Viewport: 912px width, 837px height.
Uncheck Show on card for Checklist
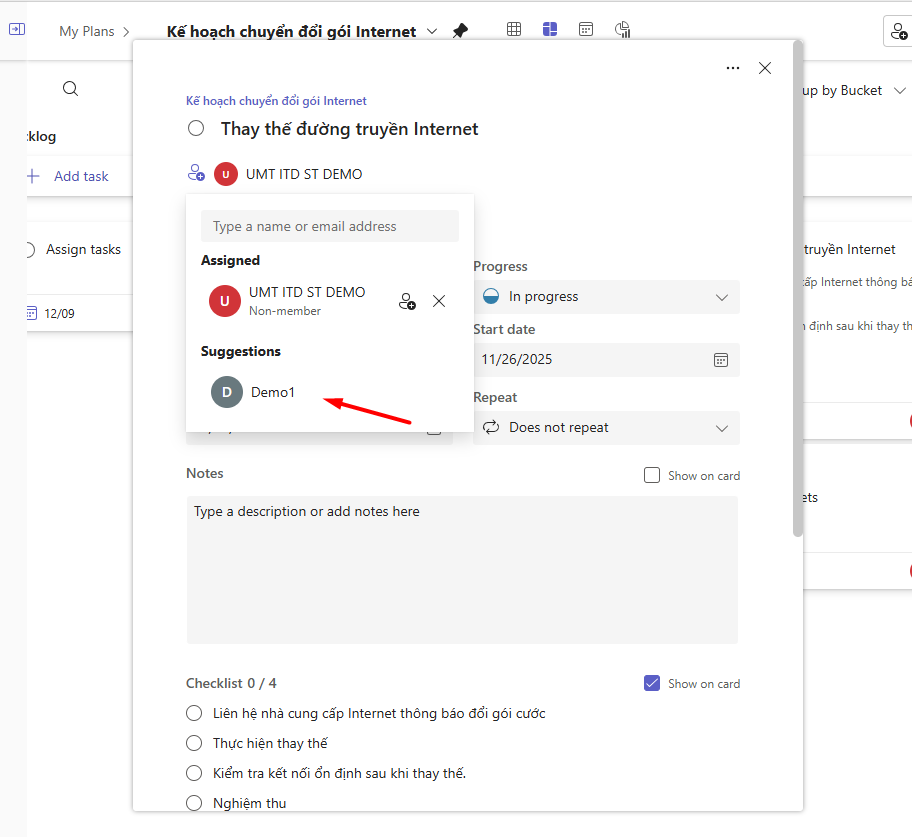(x=652, y=683)
